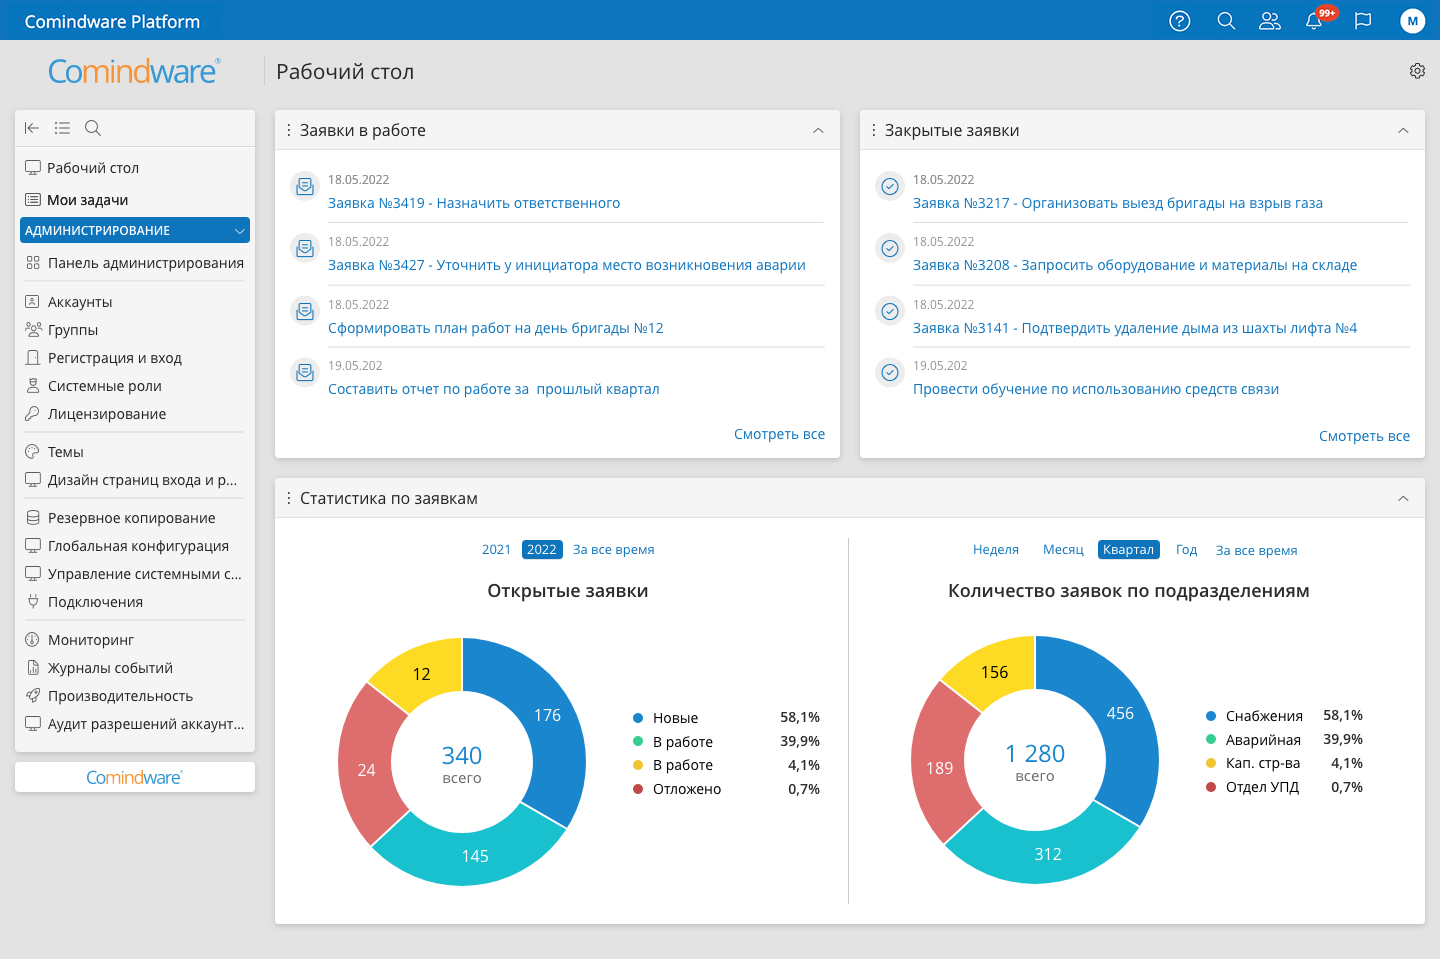Collapse the Статистика по заявкам panel

(x=1403, y=499)
